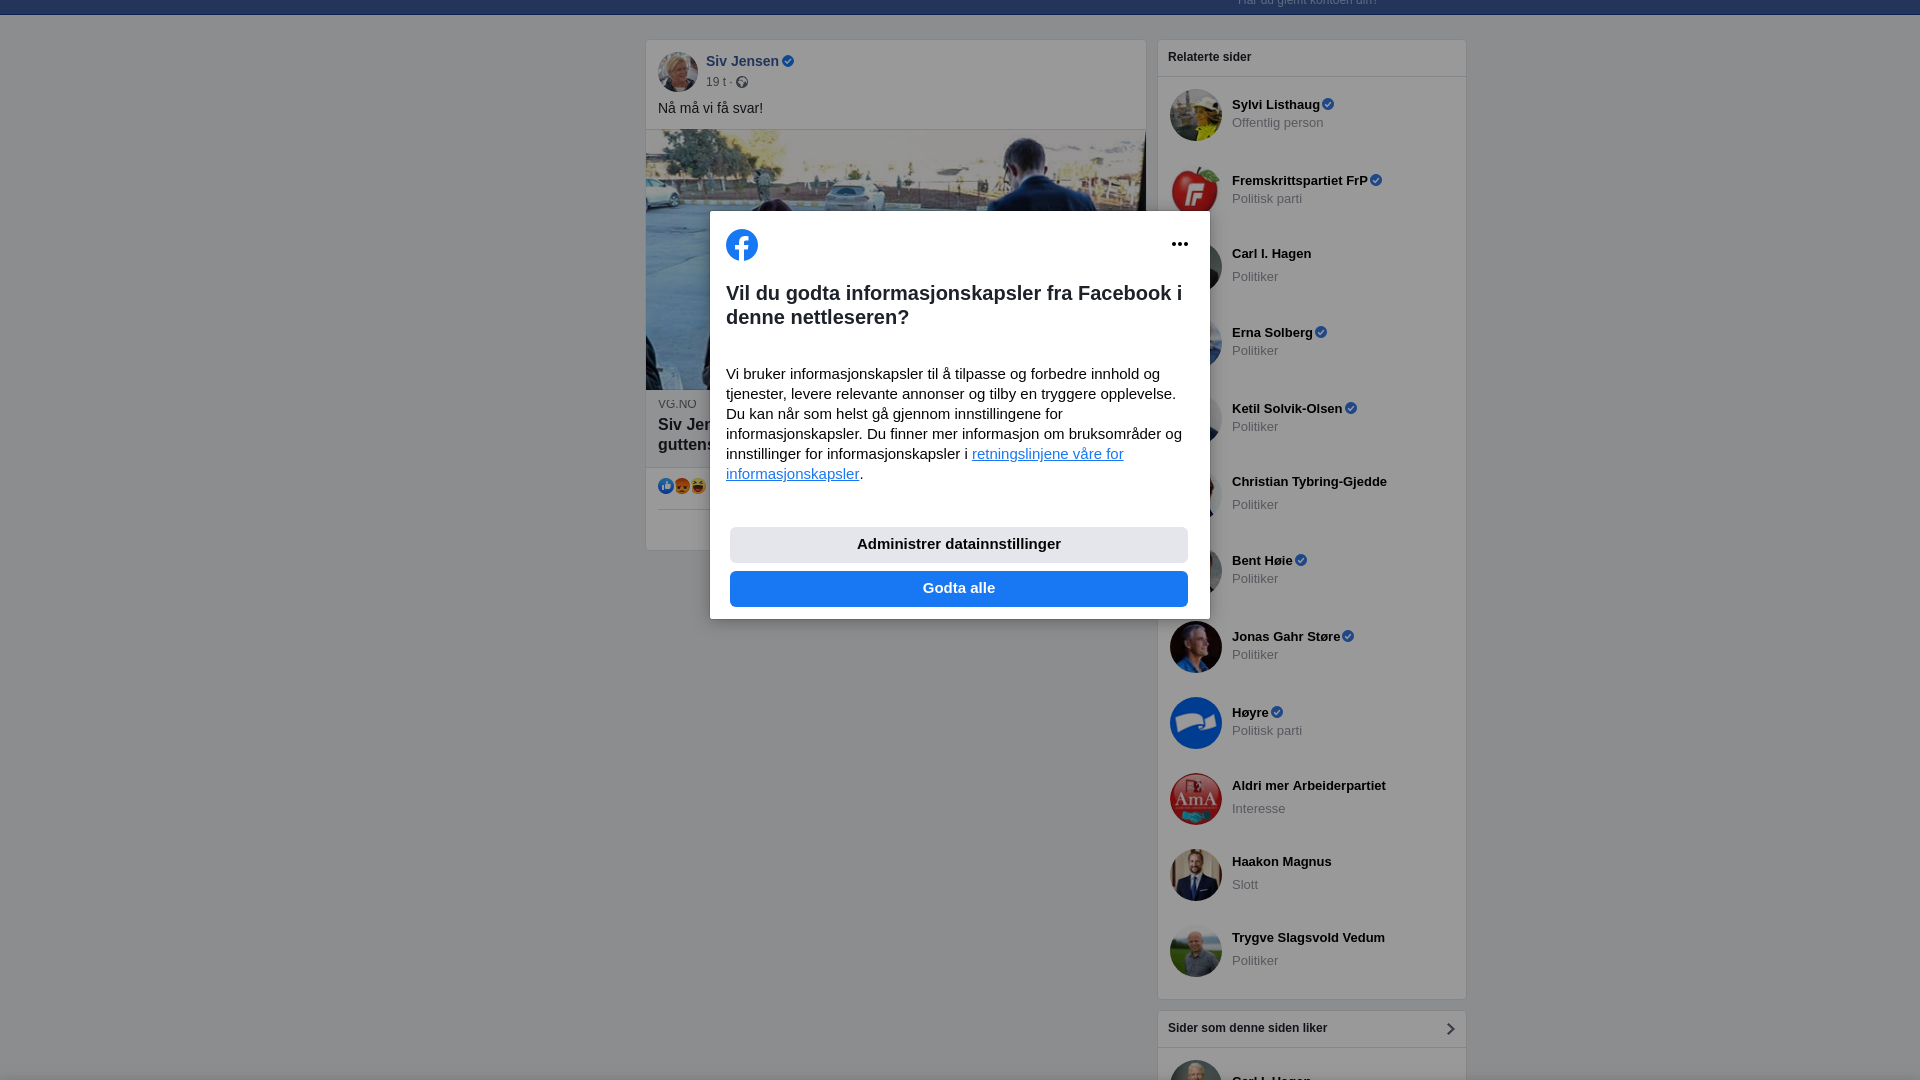1920x1080 pixels.
Task: Click the FrP apple logo avatar
Action: click(x=1196, y=190)
